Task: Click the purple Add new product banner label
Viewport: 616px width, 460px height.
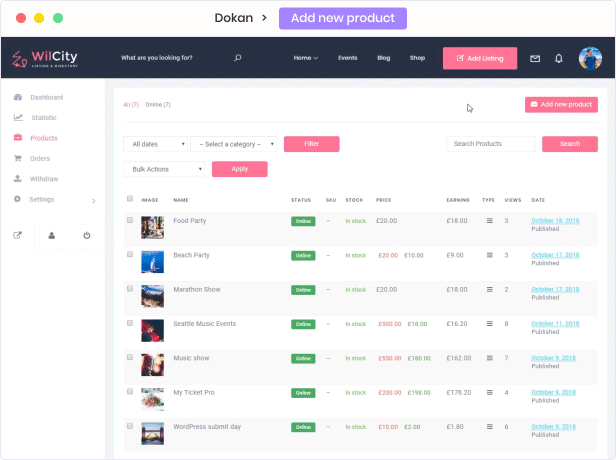Action: [x=343, y=18]
